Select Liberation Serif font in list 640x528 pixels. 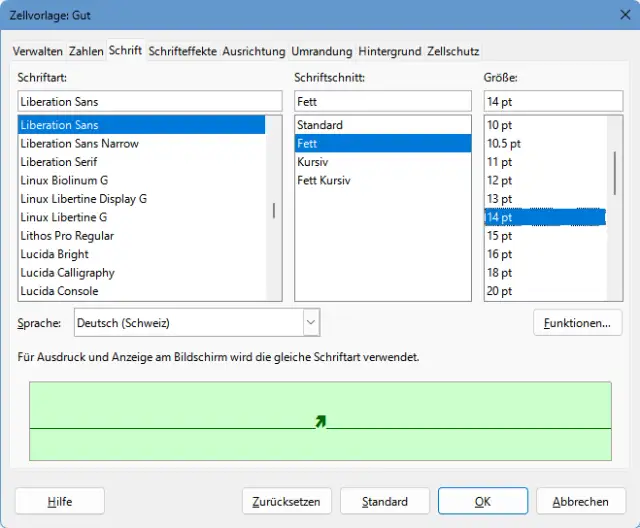point(60,162)
